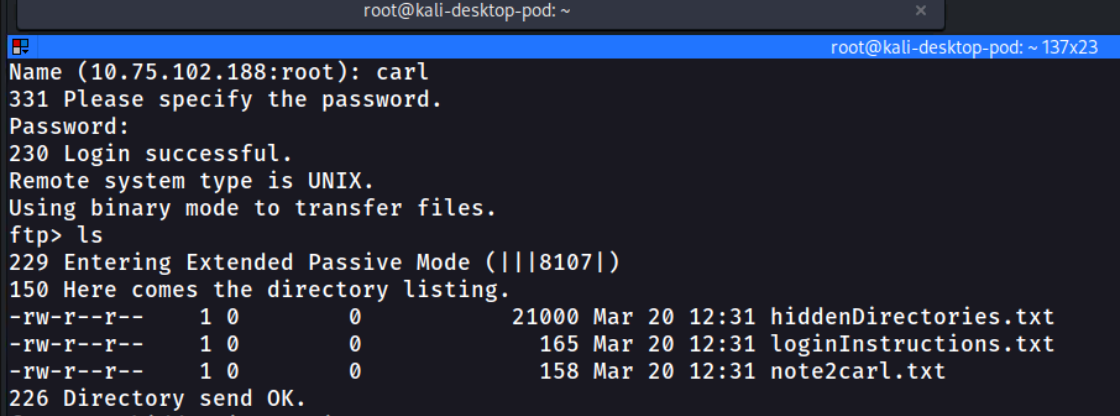The width and height of the screenshot is (1120, 416).
Task: Click the username carl after Name prompt
Action: pyautogui.click(x=403, y=72)
